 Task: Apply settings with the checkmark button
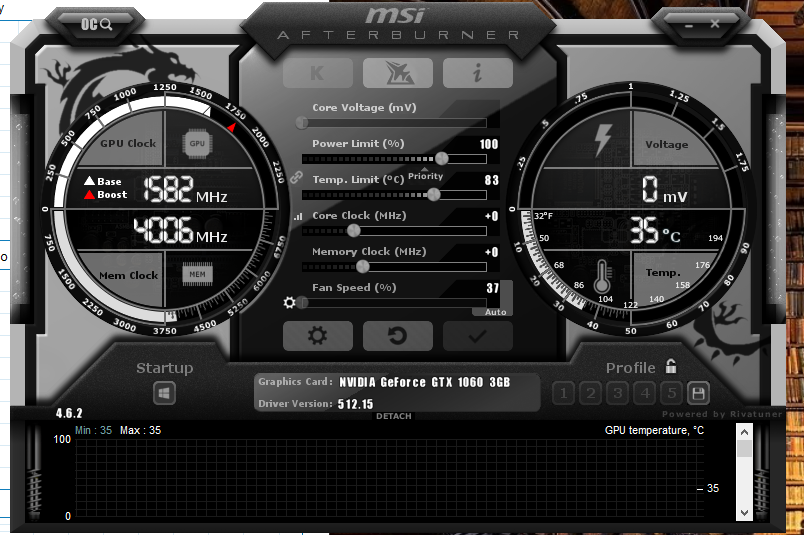pyautogui.click(x=478, y=336)
